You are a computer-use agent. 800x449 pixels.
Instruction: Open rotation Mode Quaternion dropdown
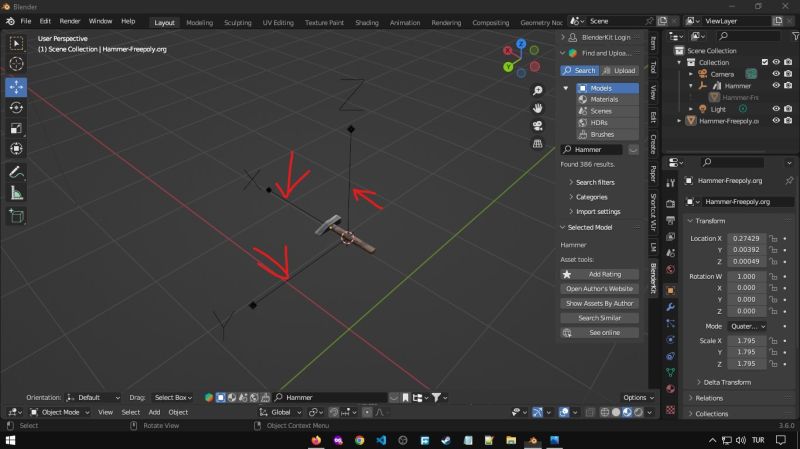click(747, 327)
